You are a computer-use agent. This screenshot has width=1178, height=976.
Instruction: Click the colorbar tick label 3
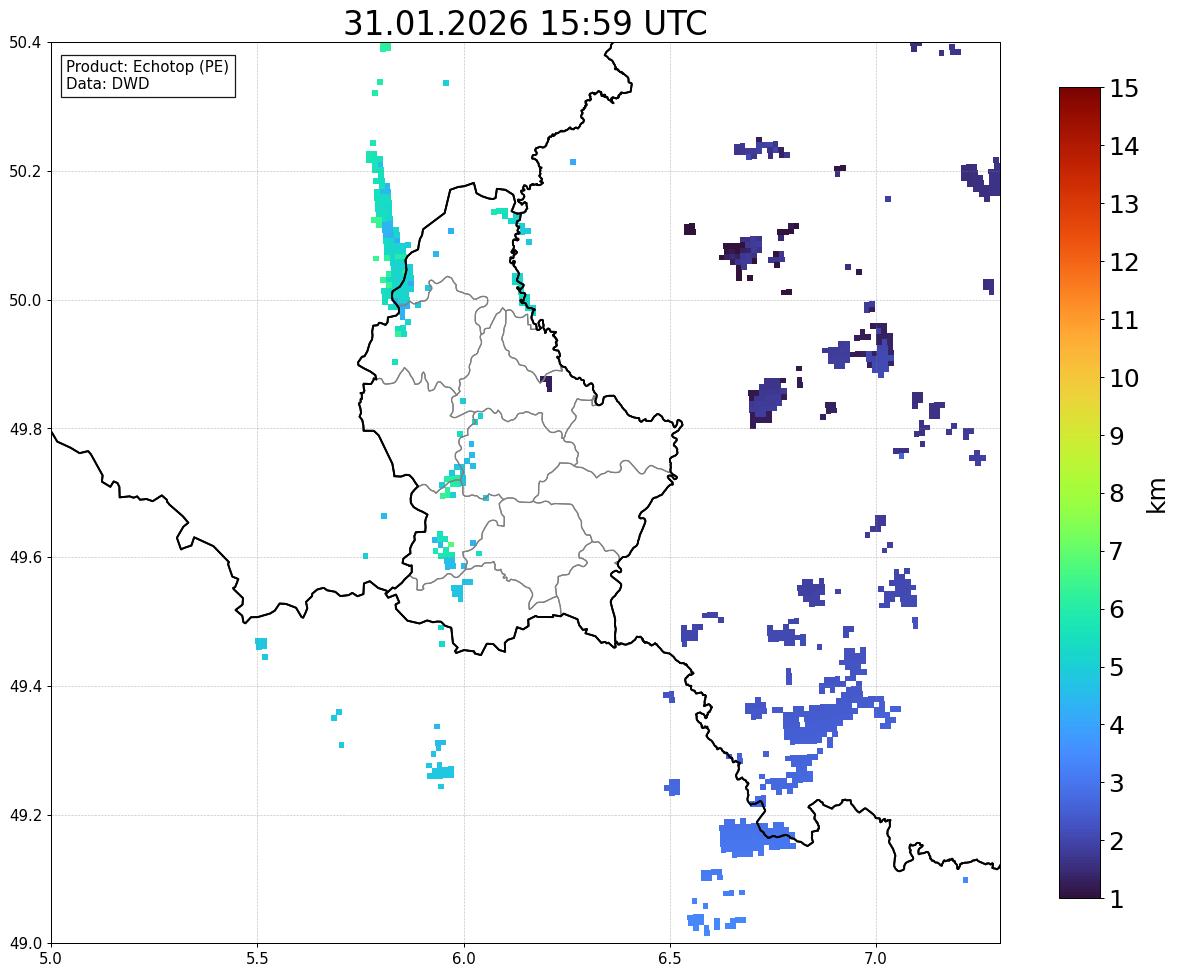[1116, 783]
